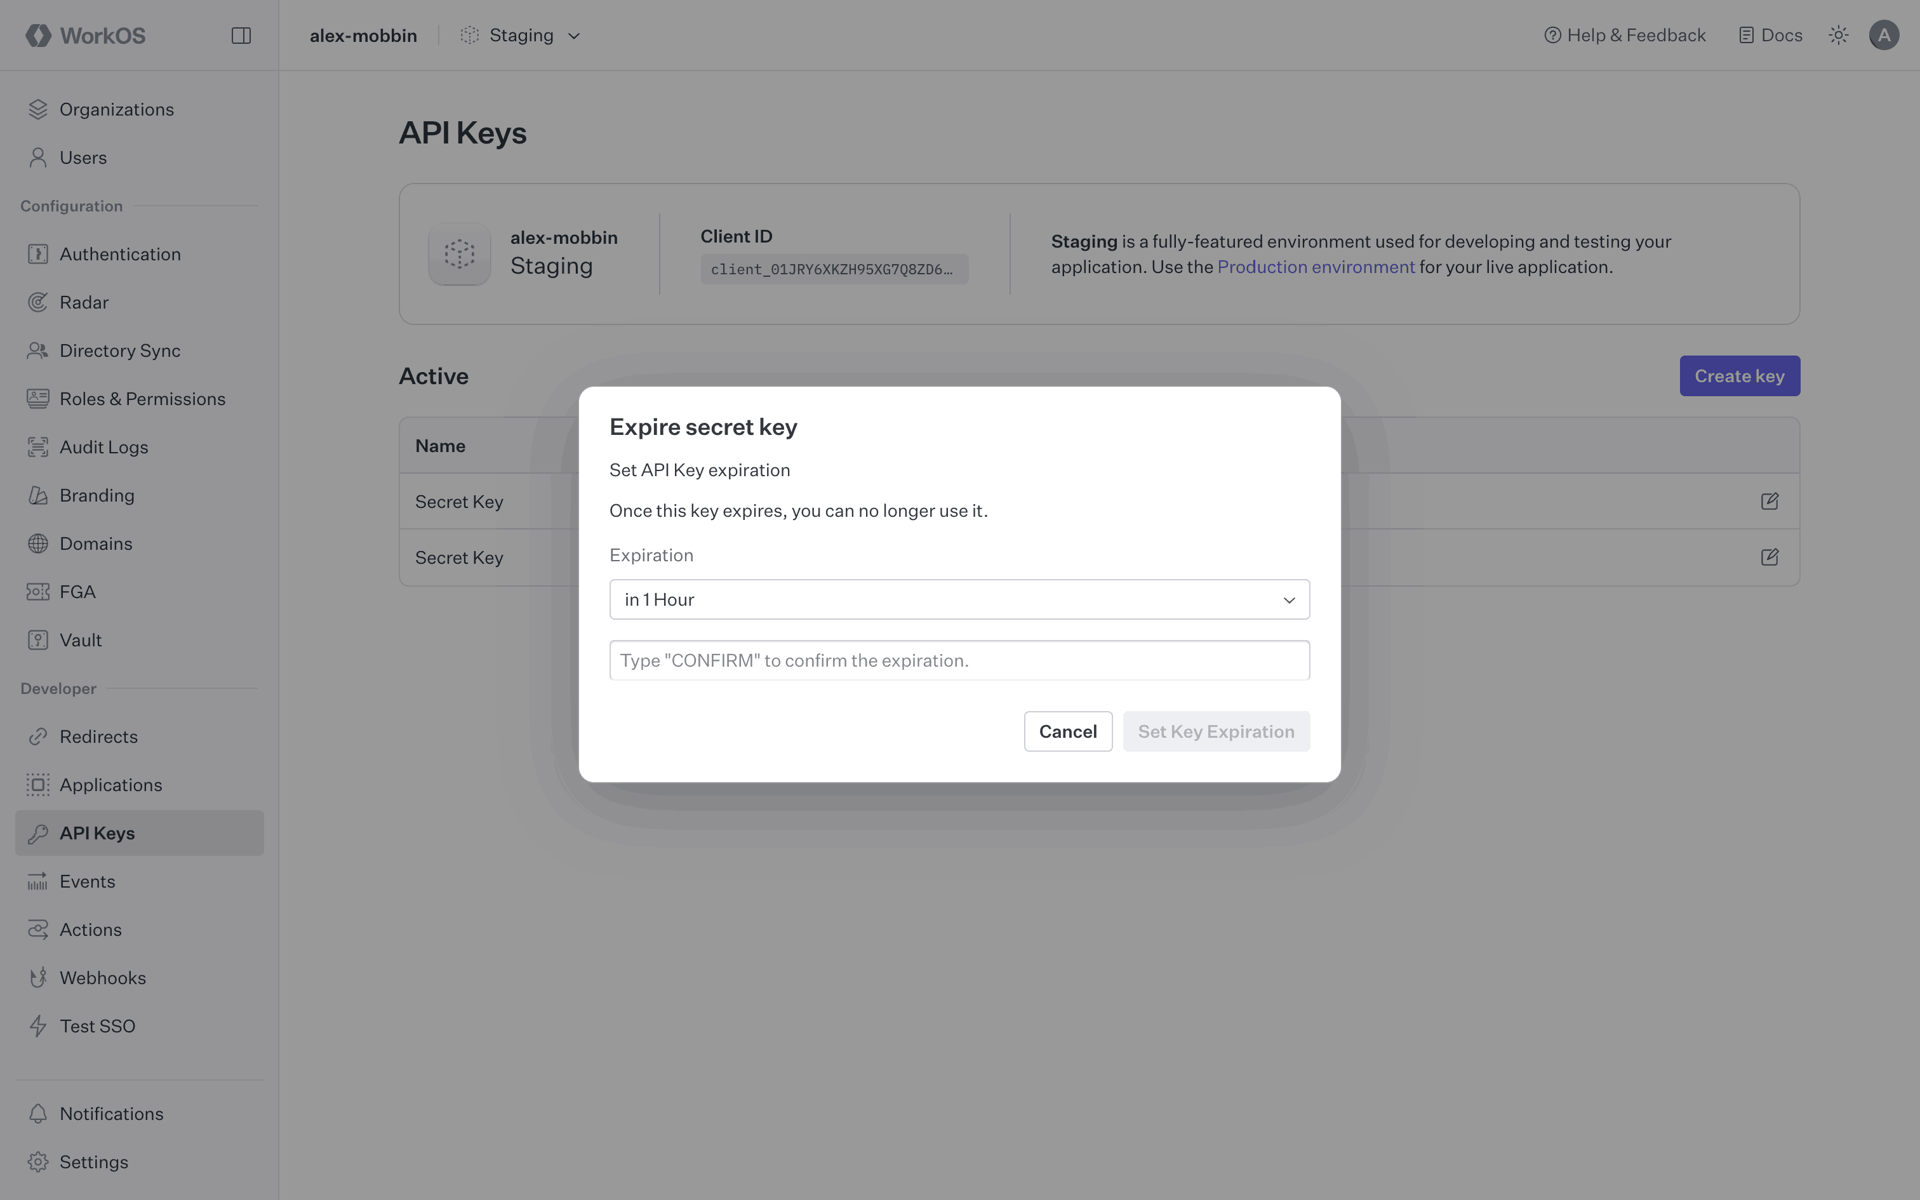Viewport: 1920px width, 1200px height.
Task: Click the FGA icon
Action: pos(38,591)
